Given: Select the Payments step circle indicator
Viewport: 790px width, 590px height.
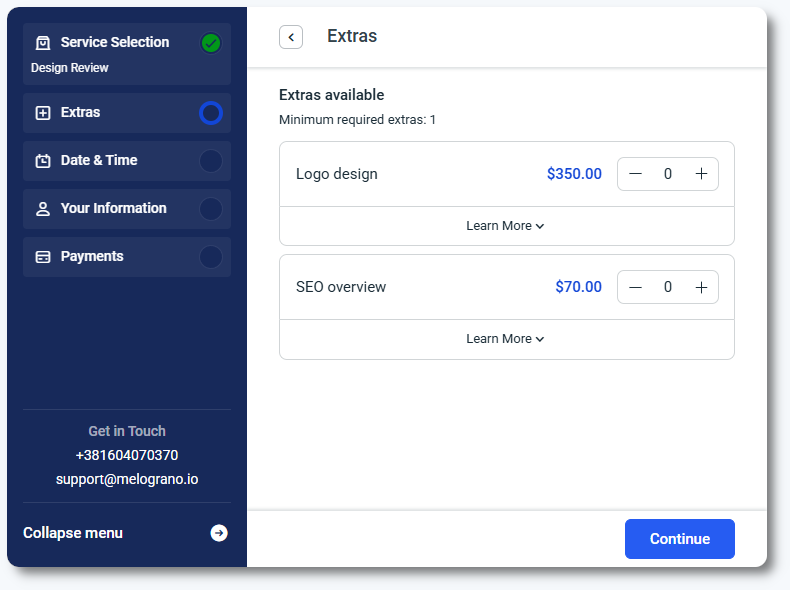Looking at the screenshot, I should pos(210,257).
